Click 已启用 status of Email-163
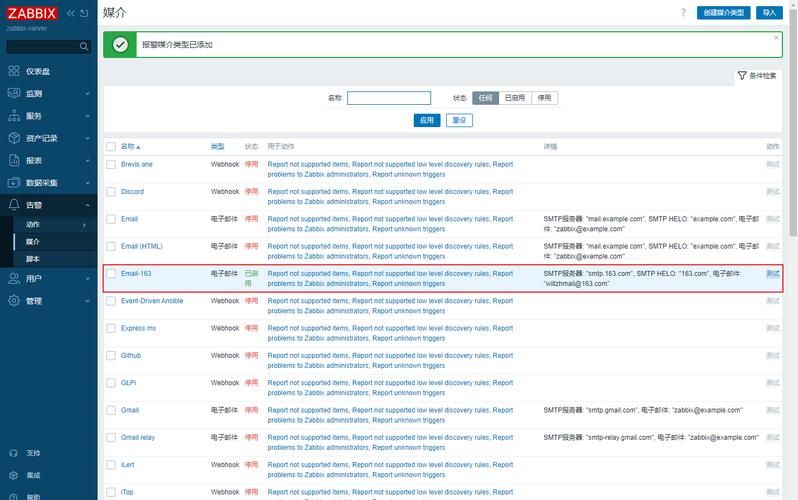This screenshot has height=500, width=798. (251, 279)
